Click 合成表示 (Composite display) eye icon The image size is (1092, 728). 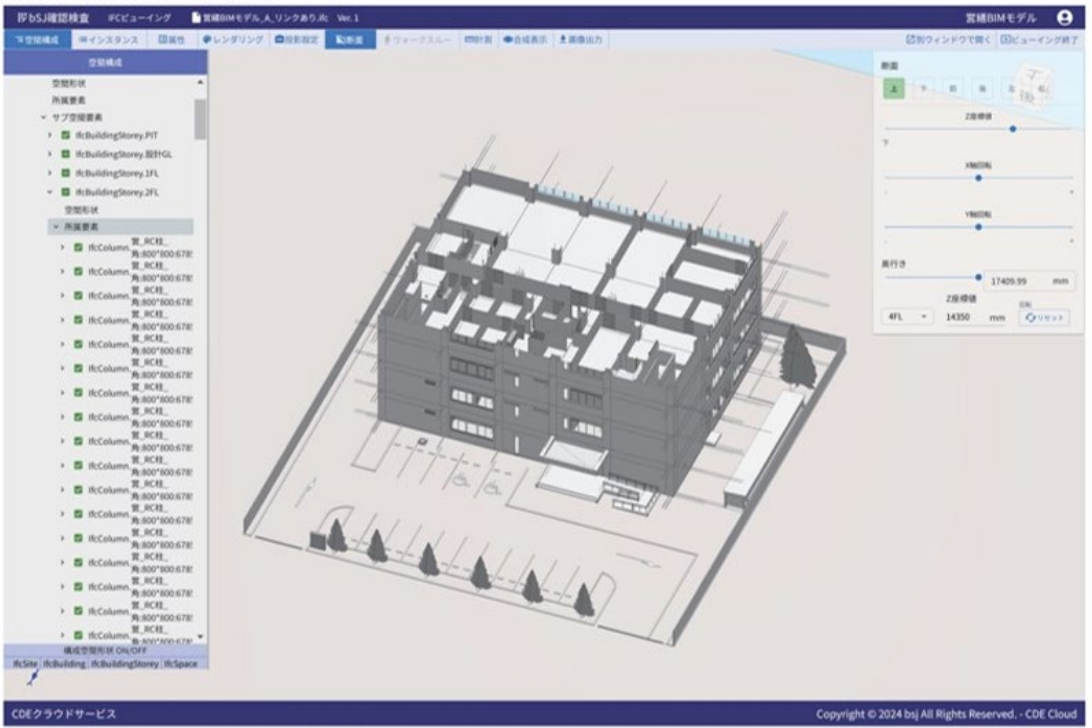(524, 40)
